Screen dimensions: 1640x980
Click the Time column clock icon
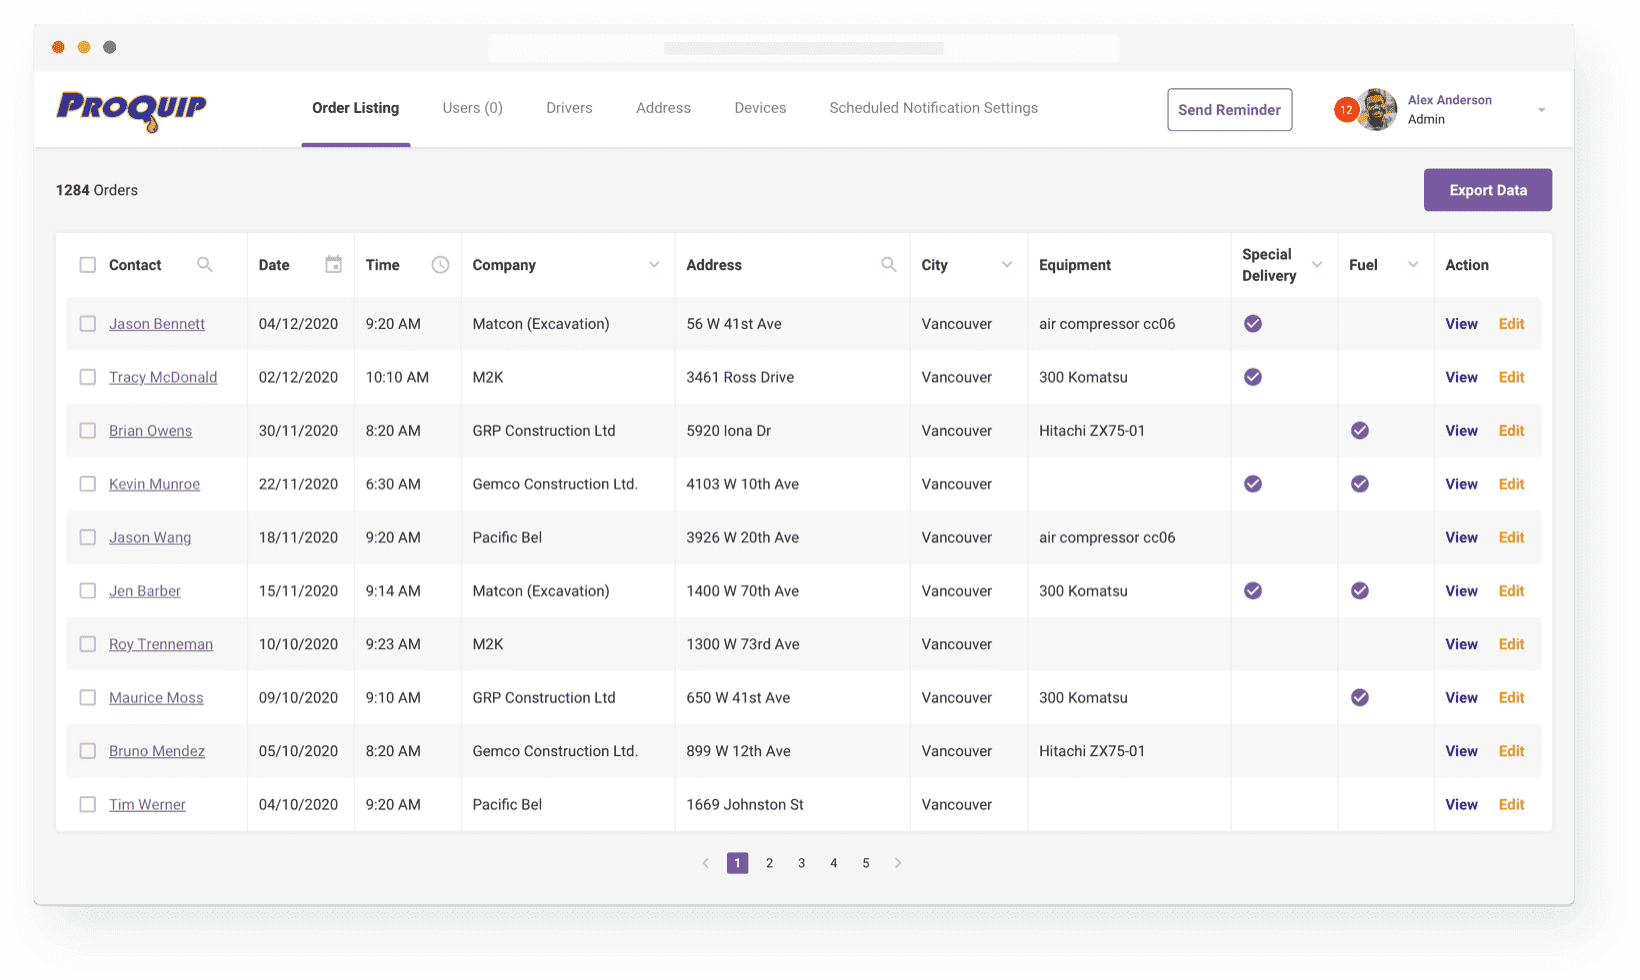tap(440, 265)
